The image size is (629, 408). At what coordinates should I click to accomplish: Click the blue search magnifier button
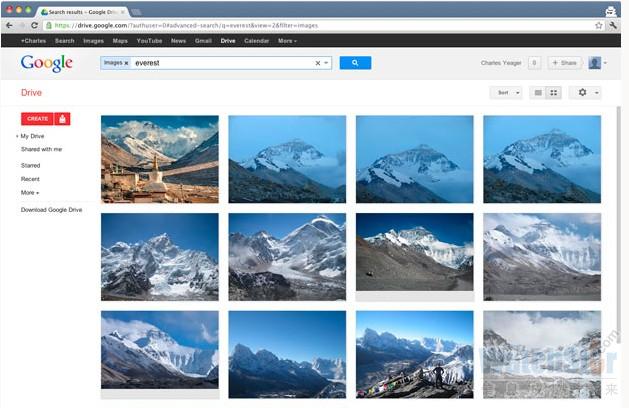pos(355,63)
